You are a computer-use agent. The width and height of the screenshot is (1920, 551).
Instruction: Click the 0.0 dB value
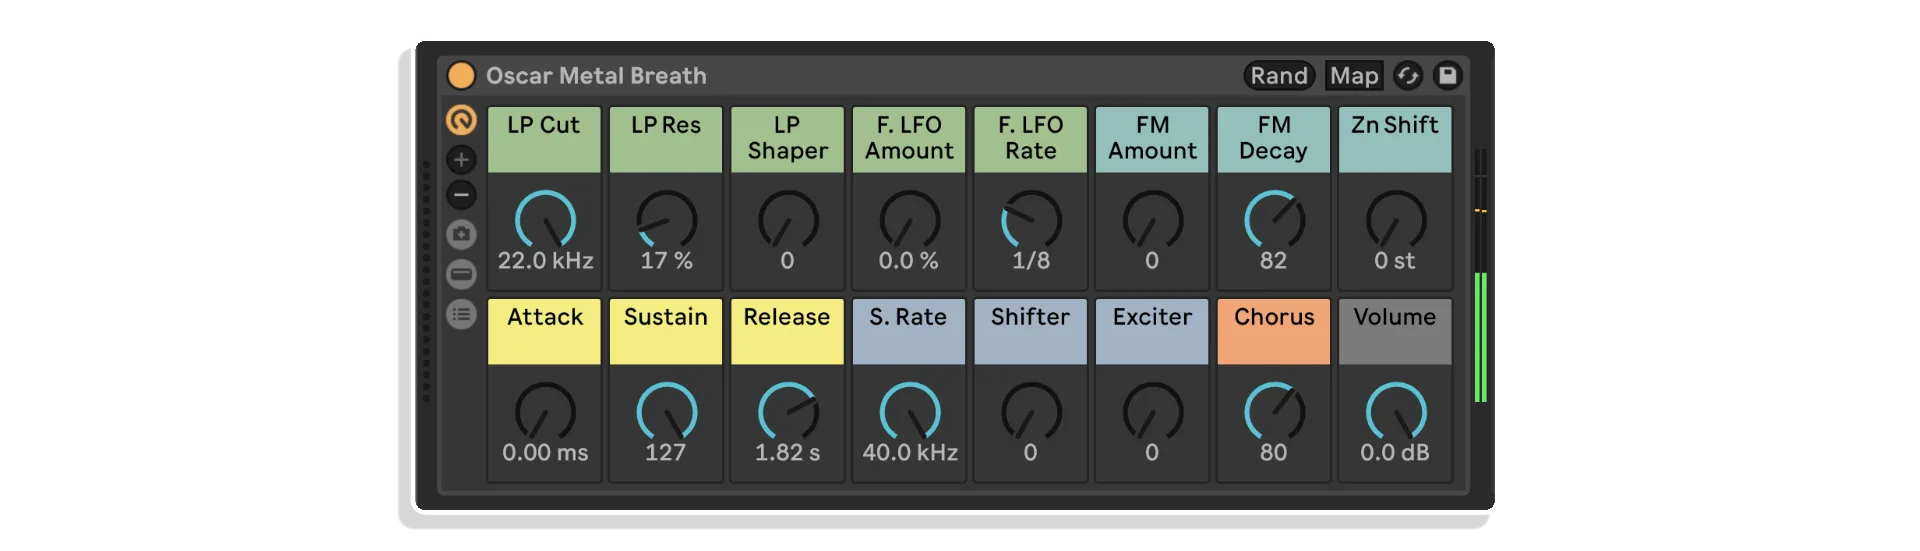(1395, 453)
